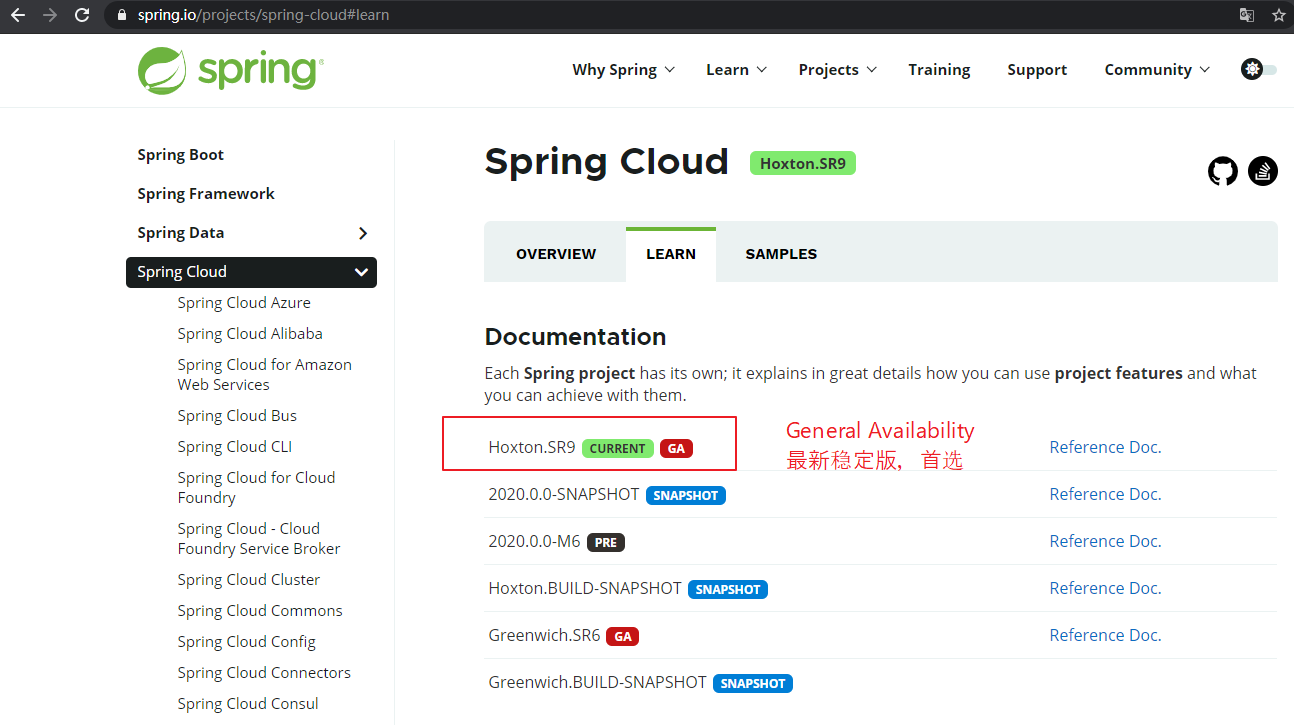The height and width of the screenshot is (725, 1294).
Task: Collapse the Spring Cloud sidebar section
Action: click(x=361, y=272)
